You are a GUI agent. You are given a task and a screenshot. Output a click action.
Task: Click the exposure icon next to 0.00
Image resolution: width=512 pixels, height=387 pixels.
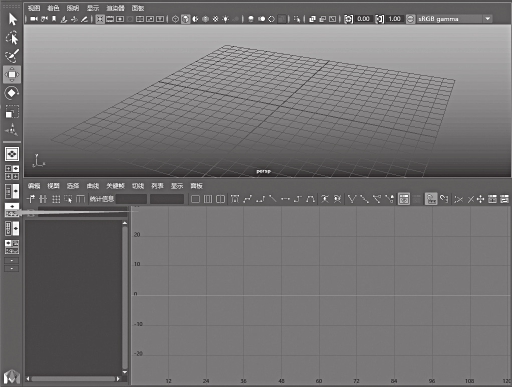tap(348, 19)
